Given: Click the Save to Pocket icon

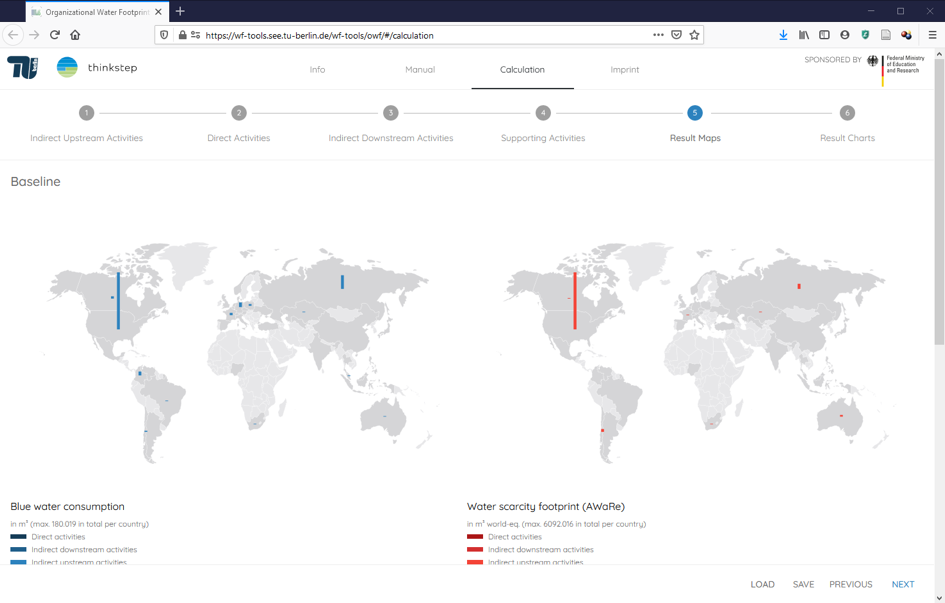Looking at the screenshot, I should tap(676, 35).
